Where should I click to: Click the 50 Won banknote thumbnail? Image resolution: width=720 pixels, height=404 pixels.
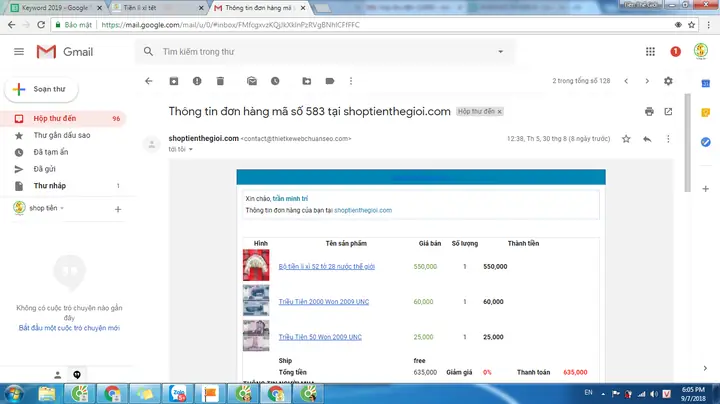coord(256,336)
